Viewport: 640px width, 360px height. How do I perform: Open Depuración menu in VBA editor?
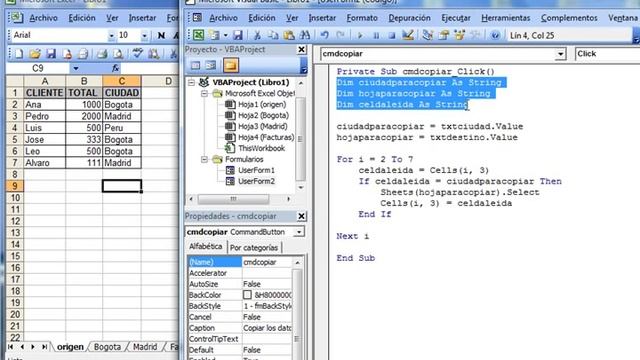point(409,18)
